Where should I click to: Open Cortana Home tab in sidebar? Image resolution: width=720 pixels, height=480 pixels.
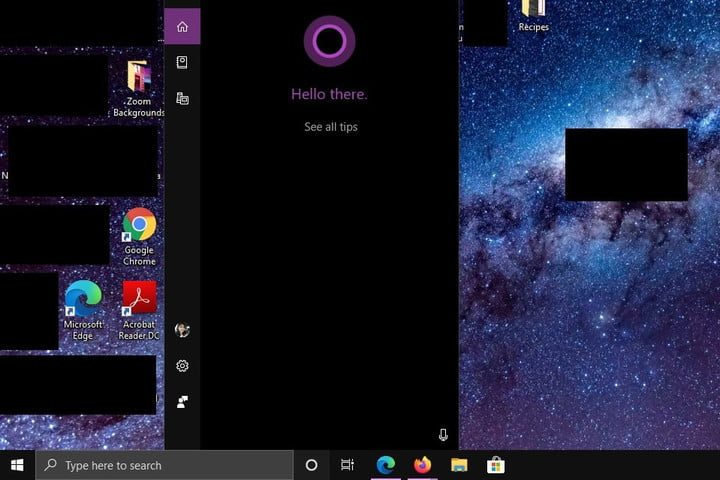182,26
